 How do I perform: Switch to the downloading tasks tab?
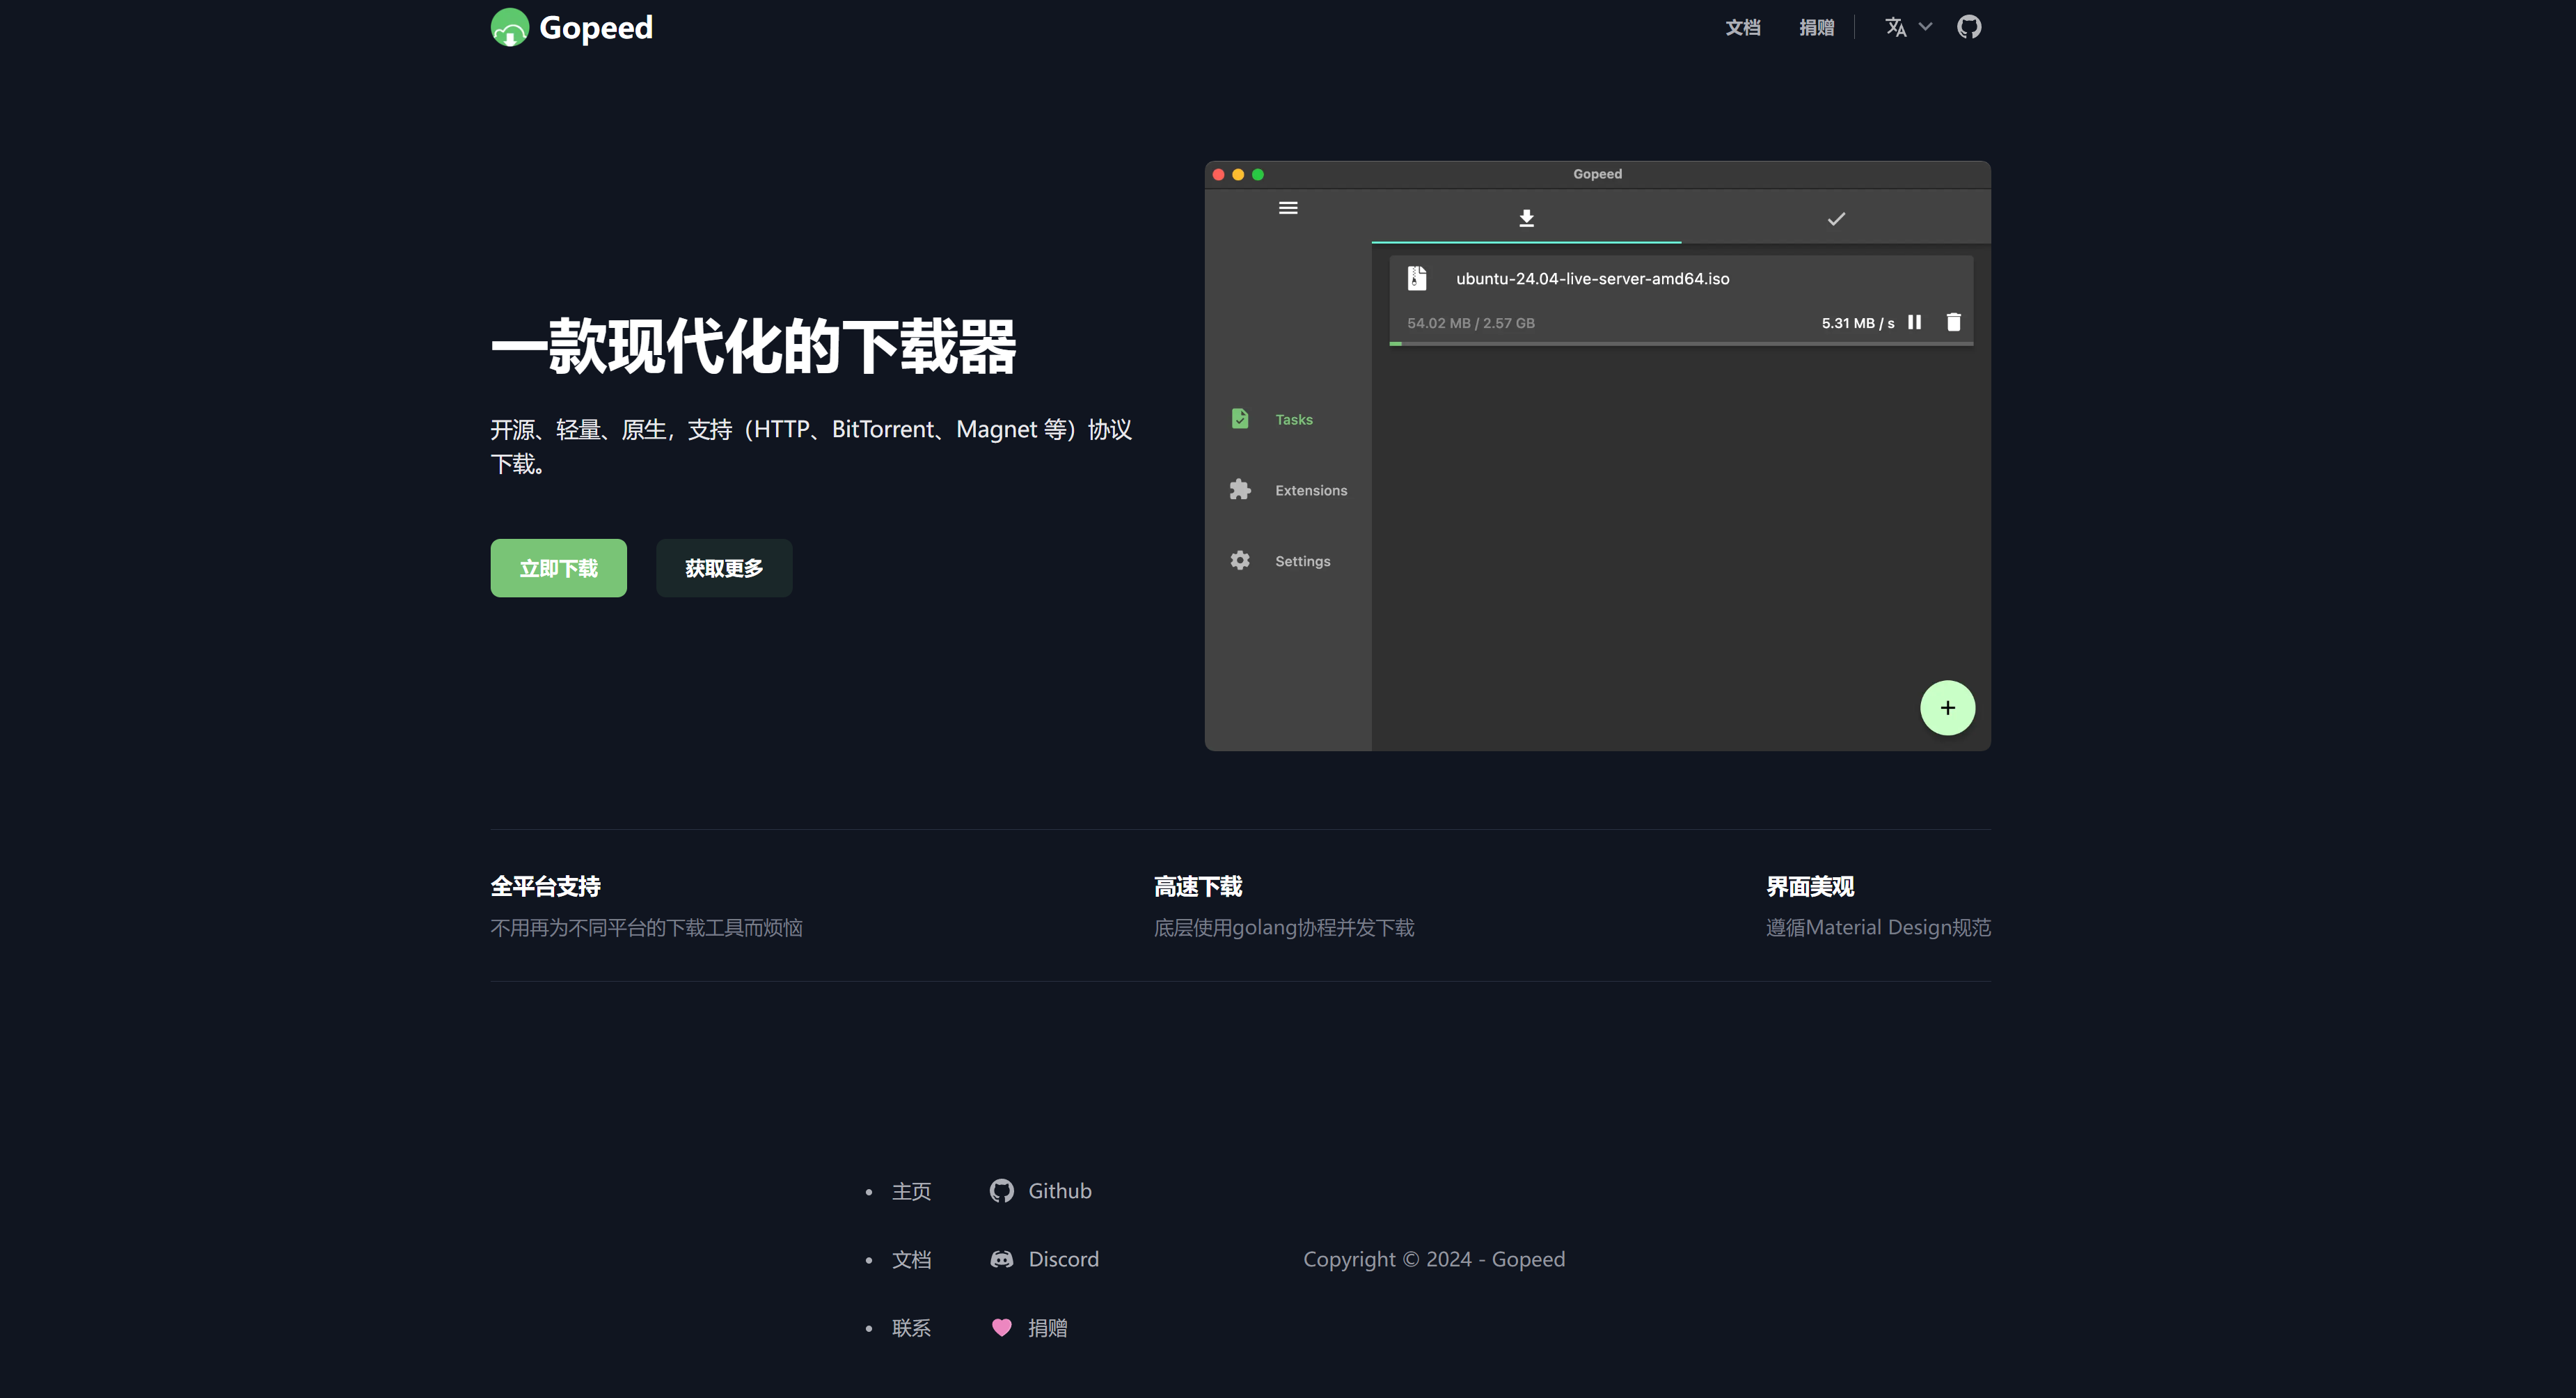[1526, 217]
